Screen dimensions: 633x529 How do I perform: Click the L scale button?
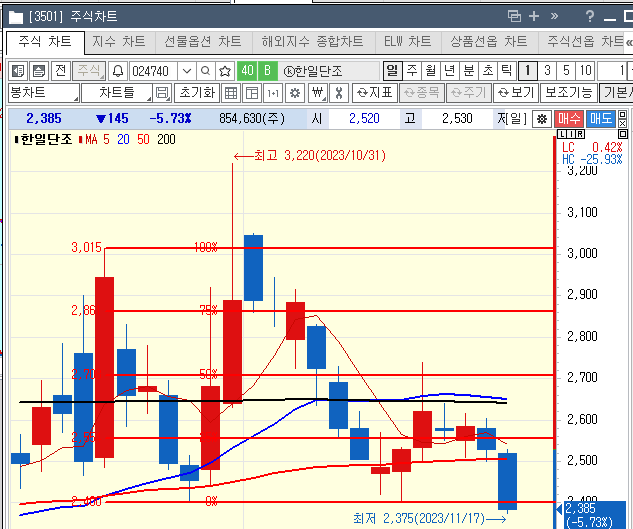(x=562, y=134)
